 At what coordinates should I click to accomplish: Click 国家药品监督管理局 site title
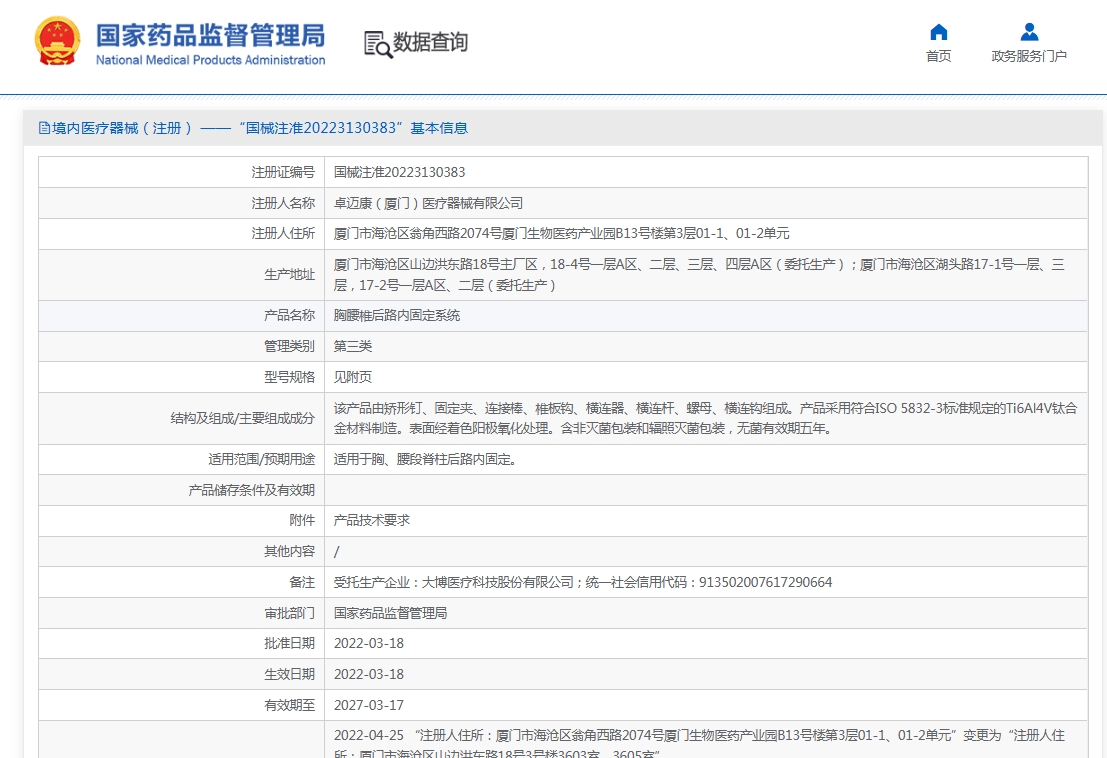point(210,35)
